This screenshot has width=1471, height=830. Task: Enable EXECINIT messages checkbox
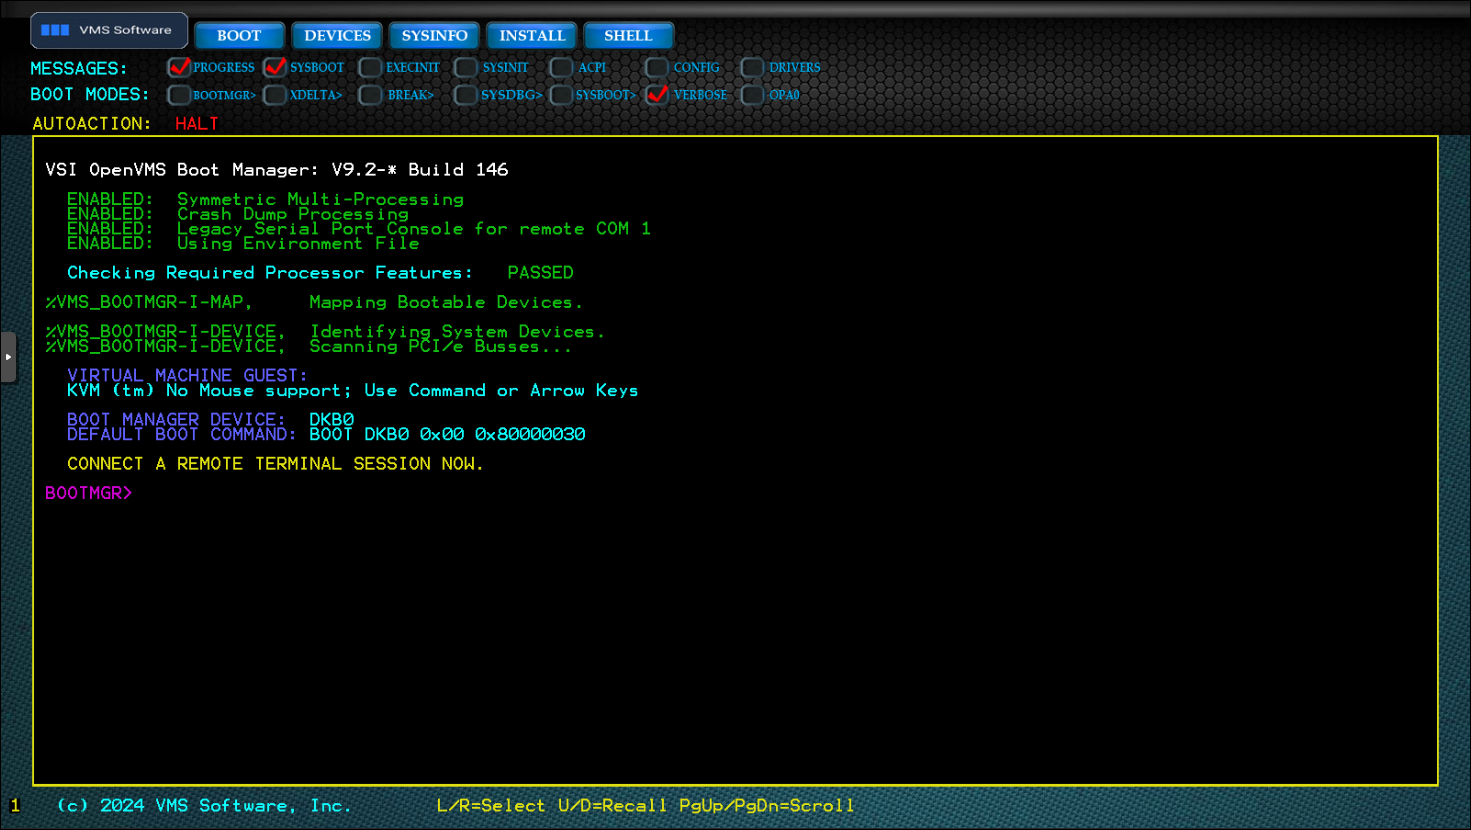click(371, 68)
